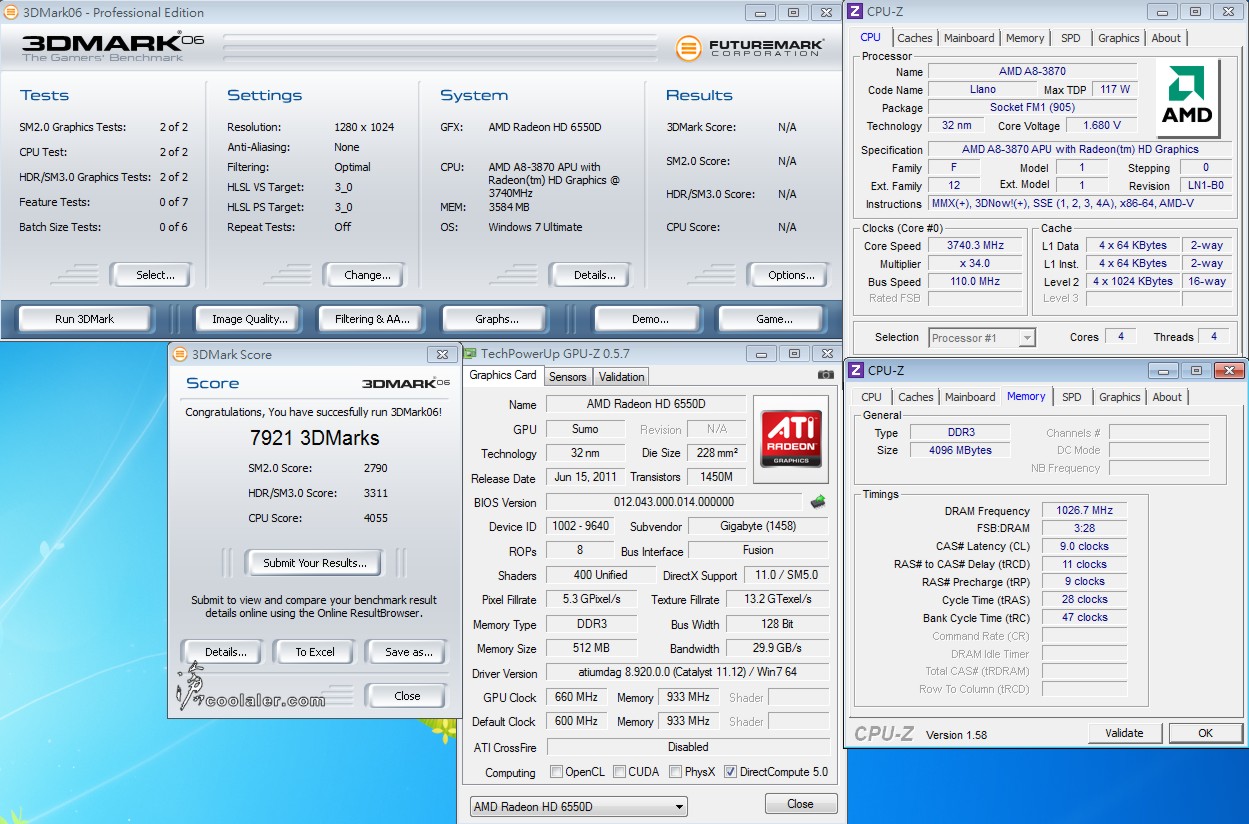Switch to the Sensors tab in GPU-Z
The image size is (1249, 824).
pos(568,377)
